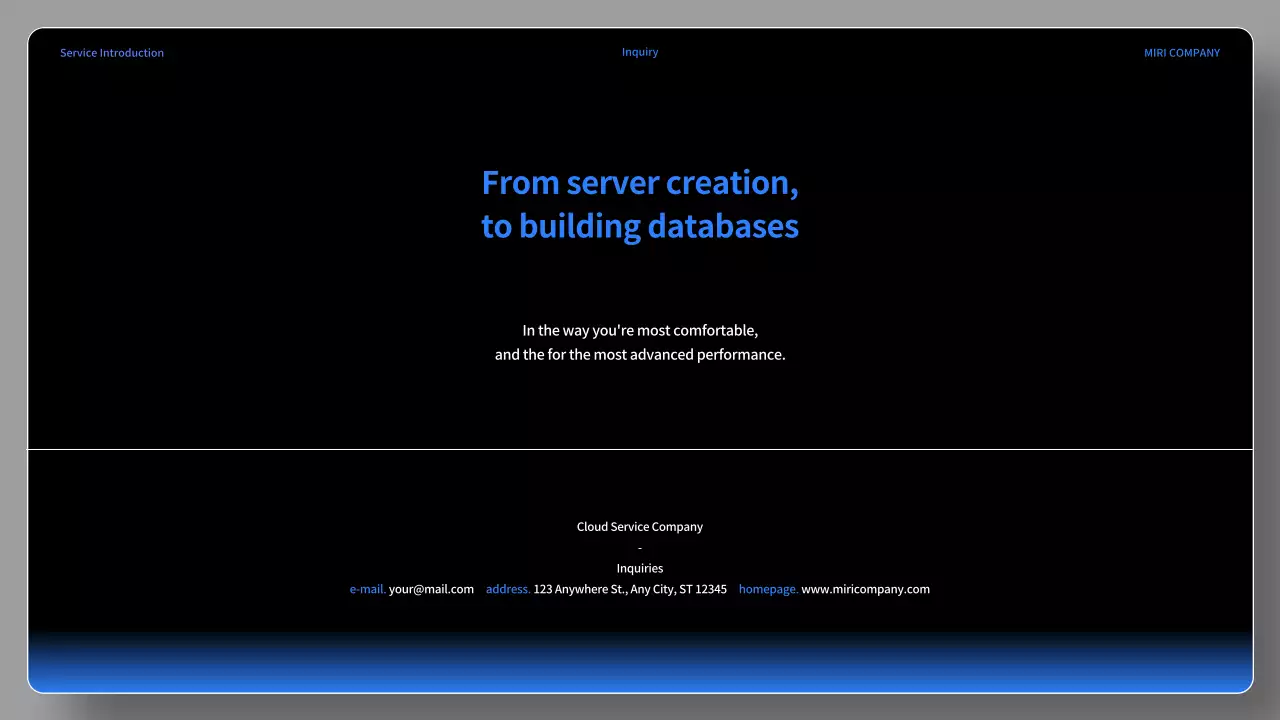Select the Inquiry navigation item

[x=639, y=51]
